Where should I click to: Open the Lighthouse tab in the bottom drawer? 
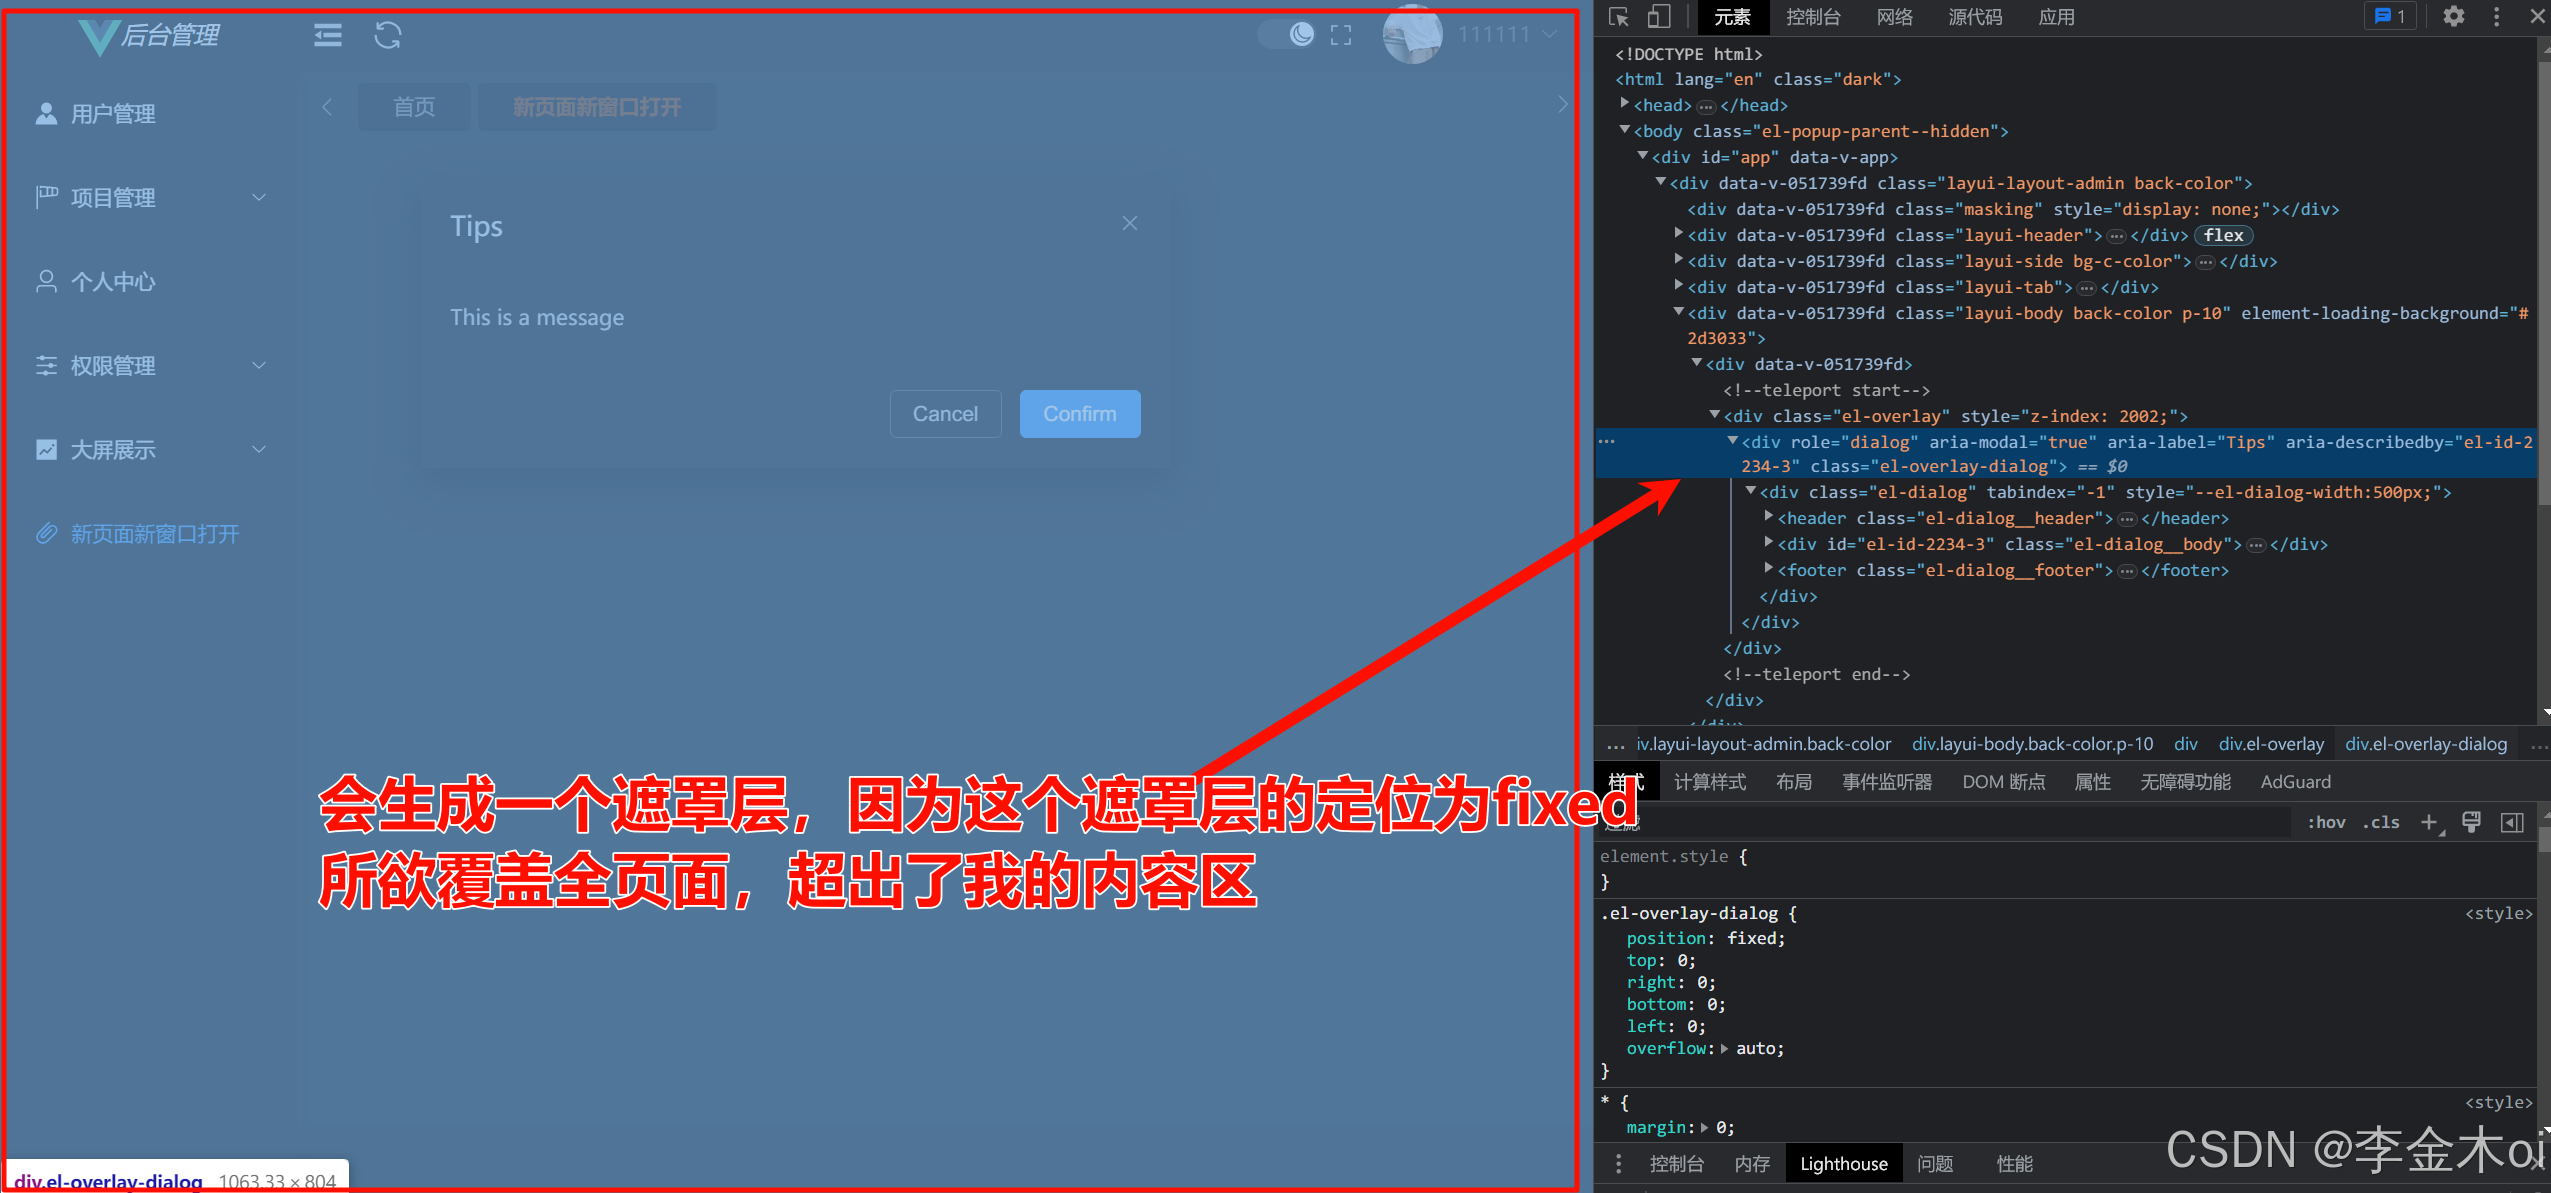click(1843, 1163)
